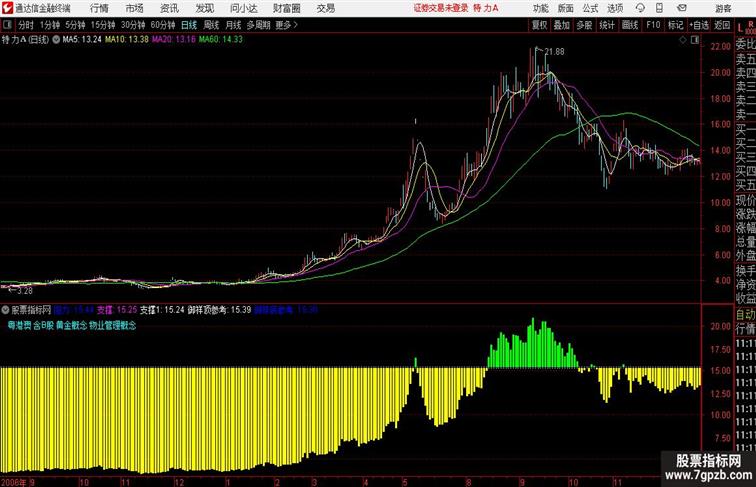Image resolution: width=756 pixels, height=487 pixels.
Task: Click the 叠加 overlay button
Action: click(562, 25)
